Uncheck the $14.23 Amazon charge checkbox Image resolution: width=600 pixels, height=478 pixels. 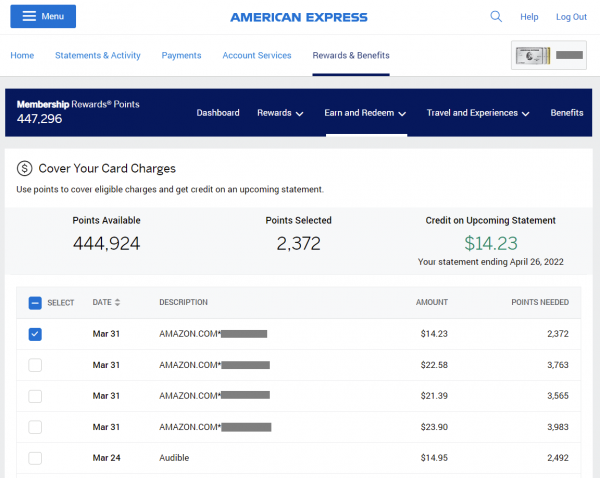tap(35, 334)
